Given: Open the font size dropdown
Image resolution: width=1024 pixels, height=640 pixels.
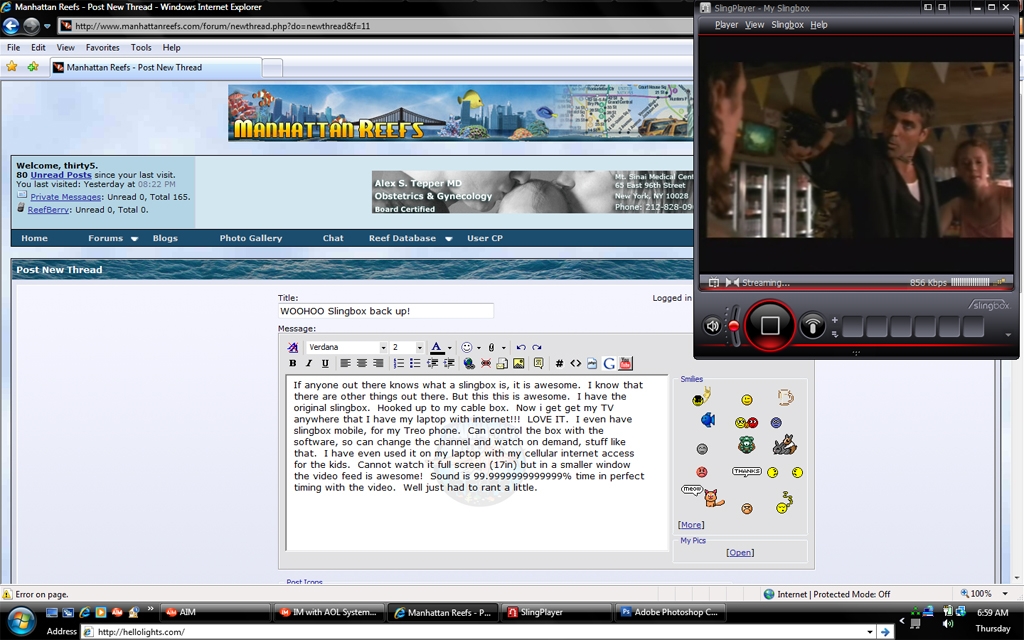Looking at the screenshot, I should (419, 347).
